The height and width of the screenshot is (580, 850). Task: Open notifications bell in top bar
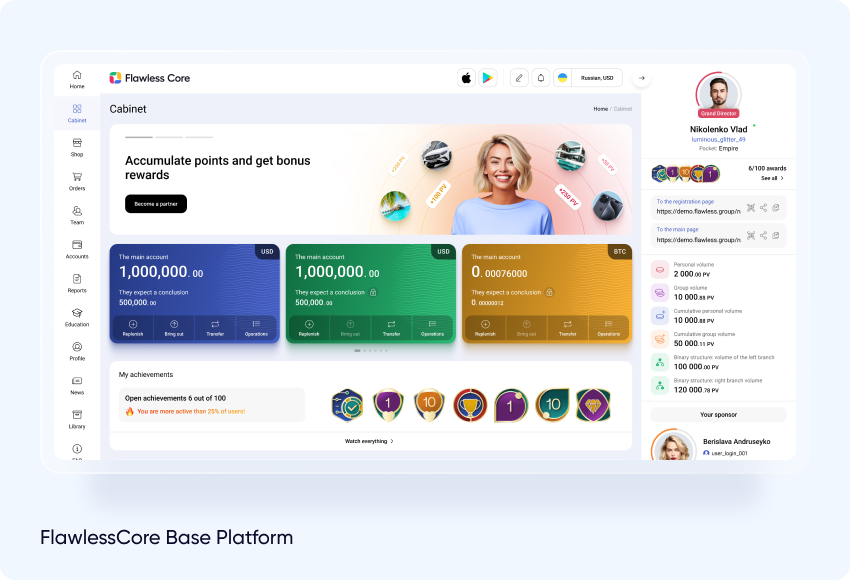[x=541, y=78]
